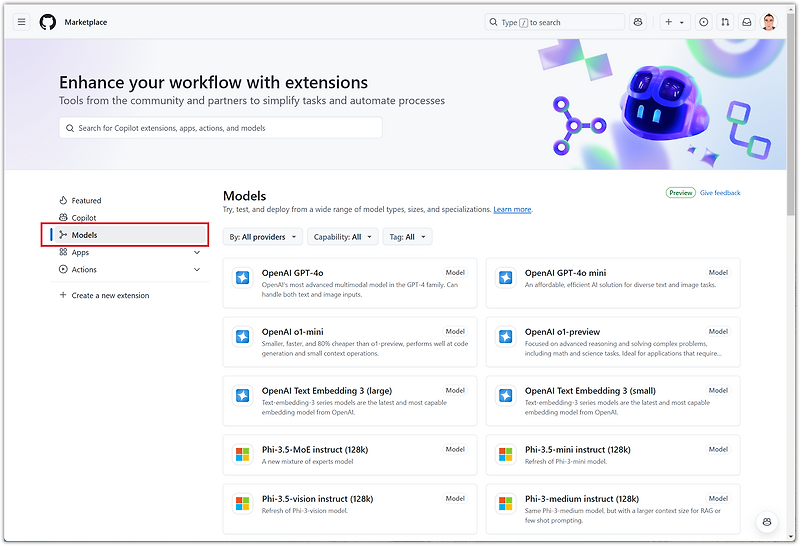Click the Marketplace title in header
This screenshot has height=546, width=800.
tap(86, 22)
